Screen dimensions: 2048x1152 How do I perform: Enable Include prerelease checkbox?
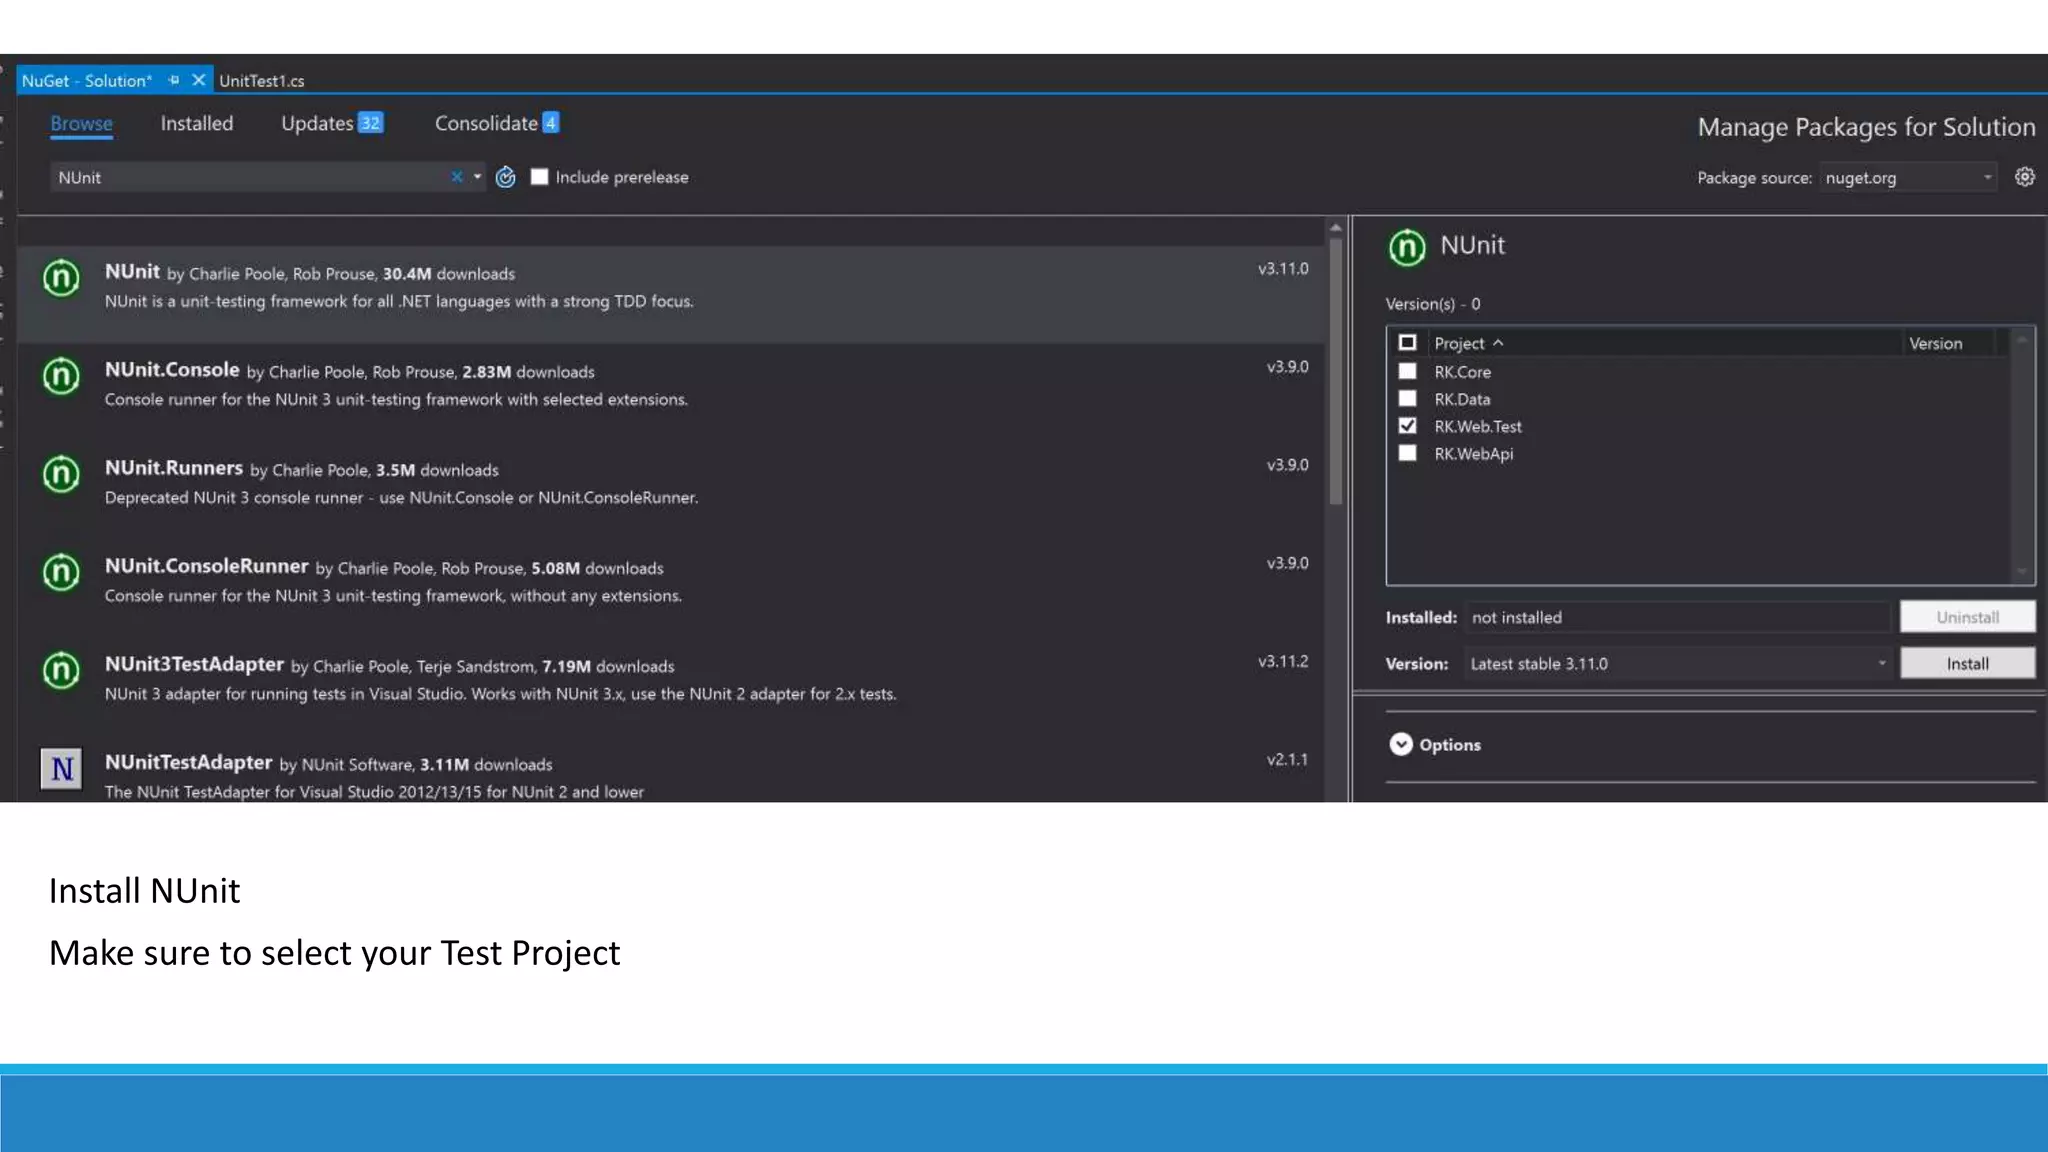click(x=539, y=177)
